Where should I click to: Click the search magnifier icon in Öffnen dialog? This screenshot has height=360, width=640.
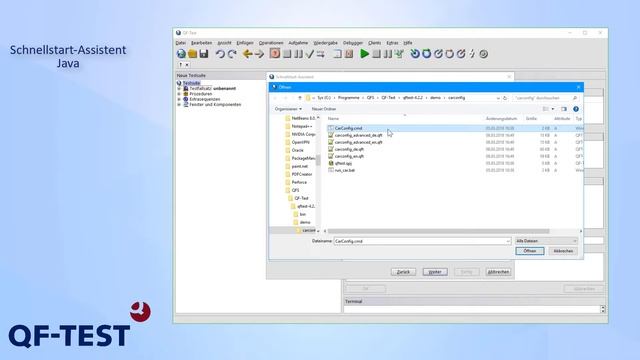pos(575,98)
